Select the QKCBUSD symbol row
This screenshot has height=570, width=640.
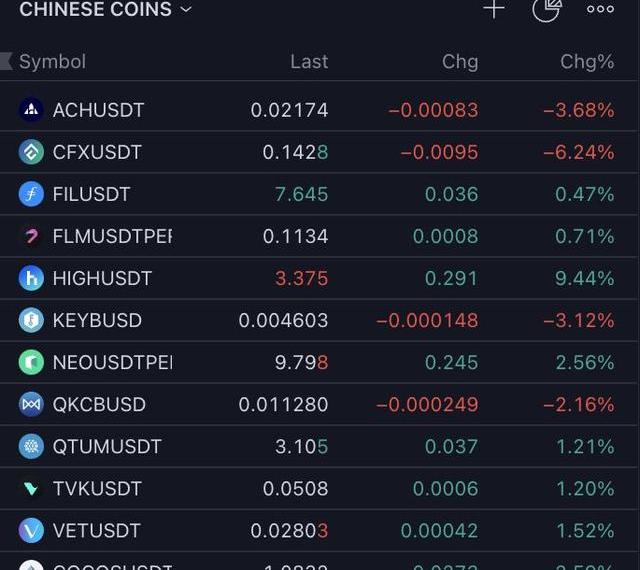(319, 404)
